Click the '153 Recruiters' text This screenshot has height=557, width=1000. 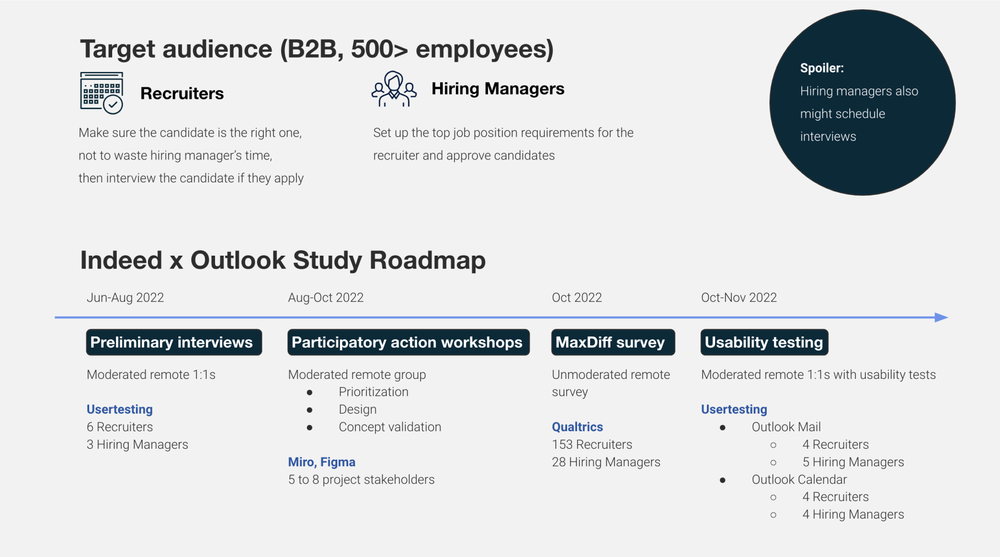(x=592, y=444)
